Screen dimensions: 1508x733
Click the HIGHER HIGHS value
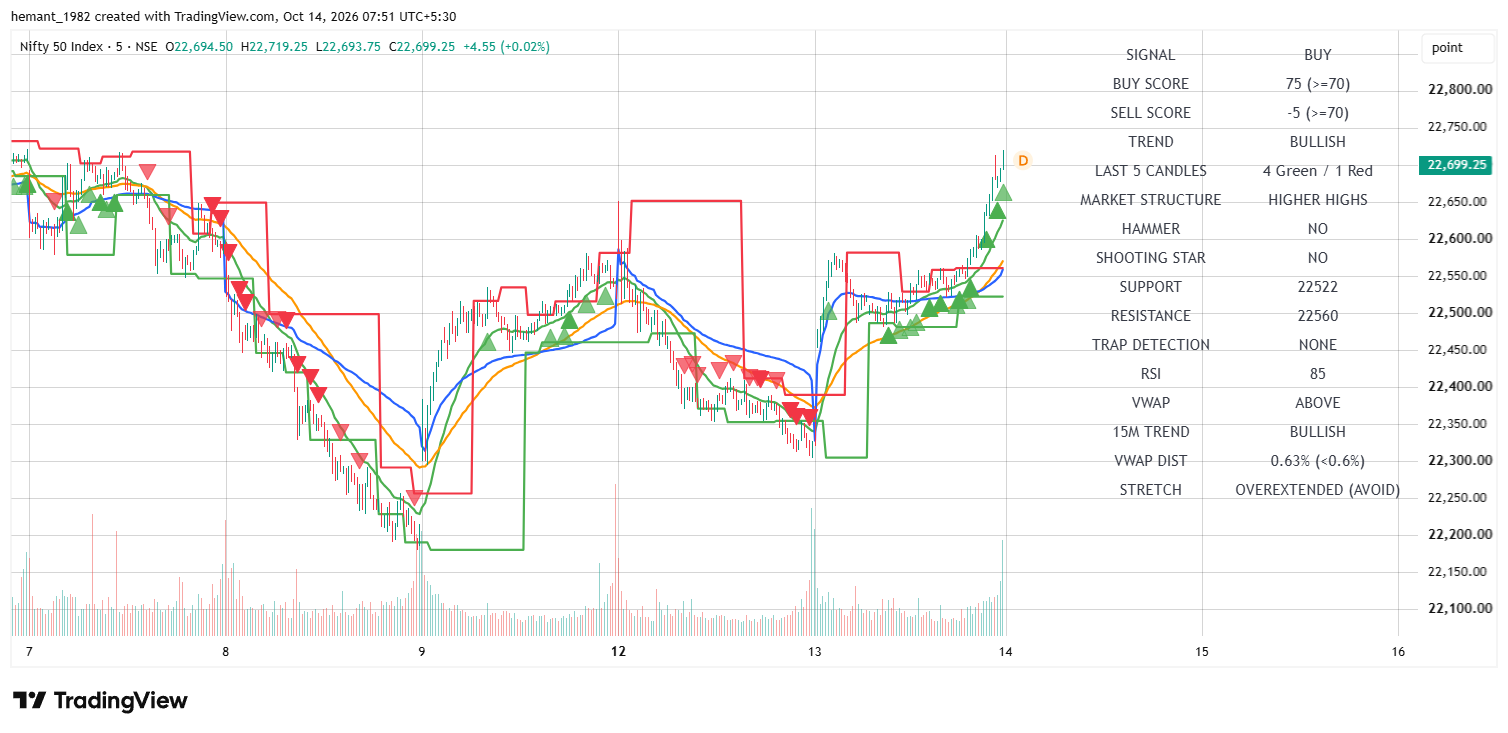click(x=1318, y=200)
